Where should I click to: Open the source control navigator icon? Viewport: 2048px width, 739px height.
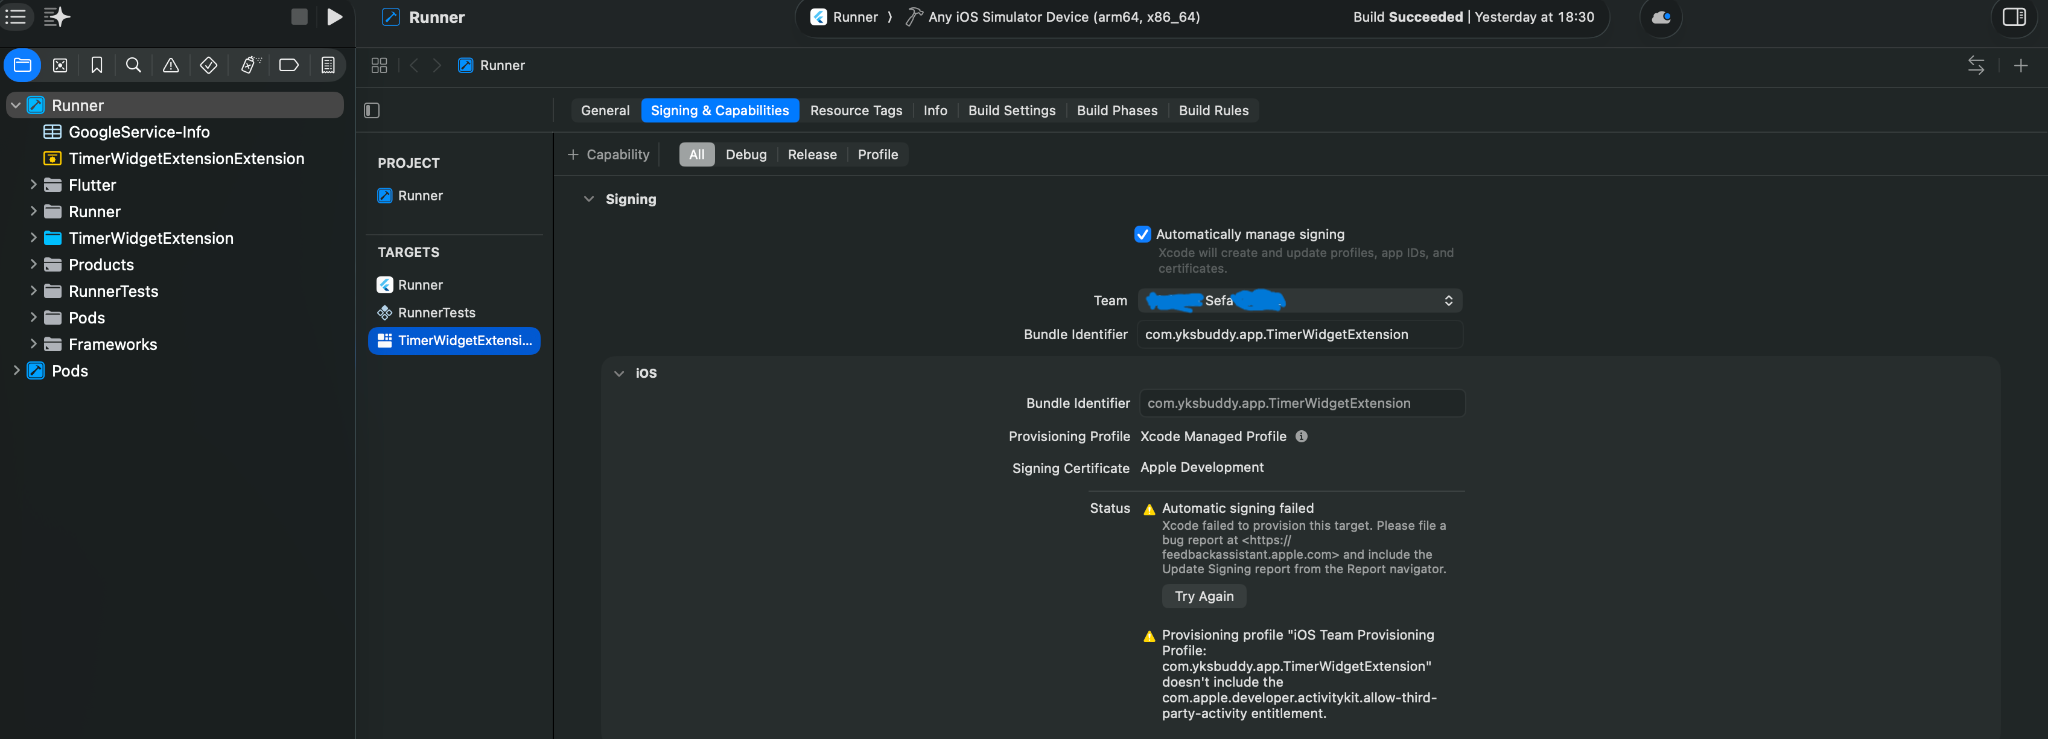[x=60, y=65]
